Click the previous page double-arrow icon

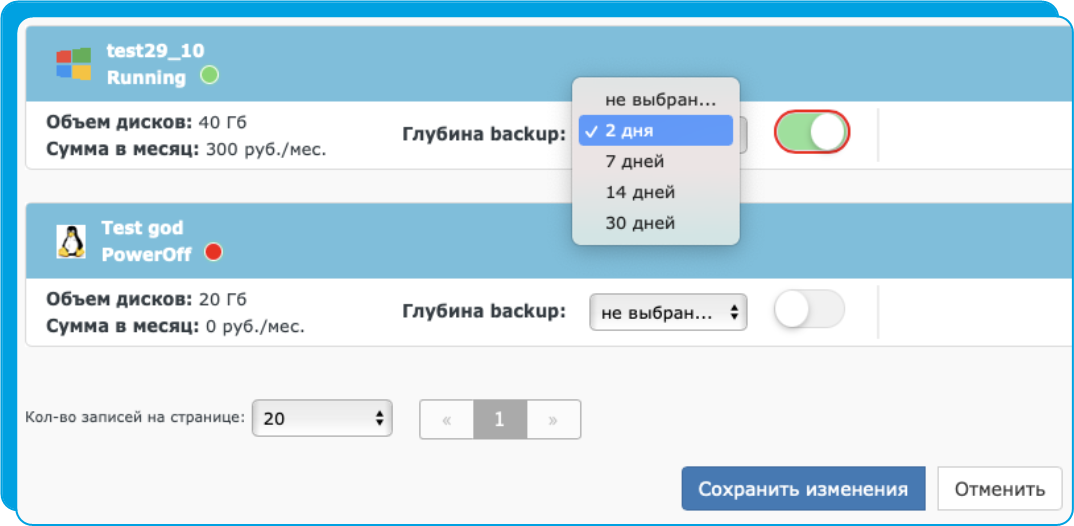(x=447, y=419)
